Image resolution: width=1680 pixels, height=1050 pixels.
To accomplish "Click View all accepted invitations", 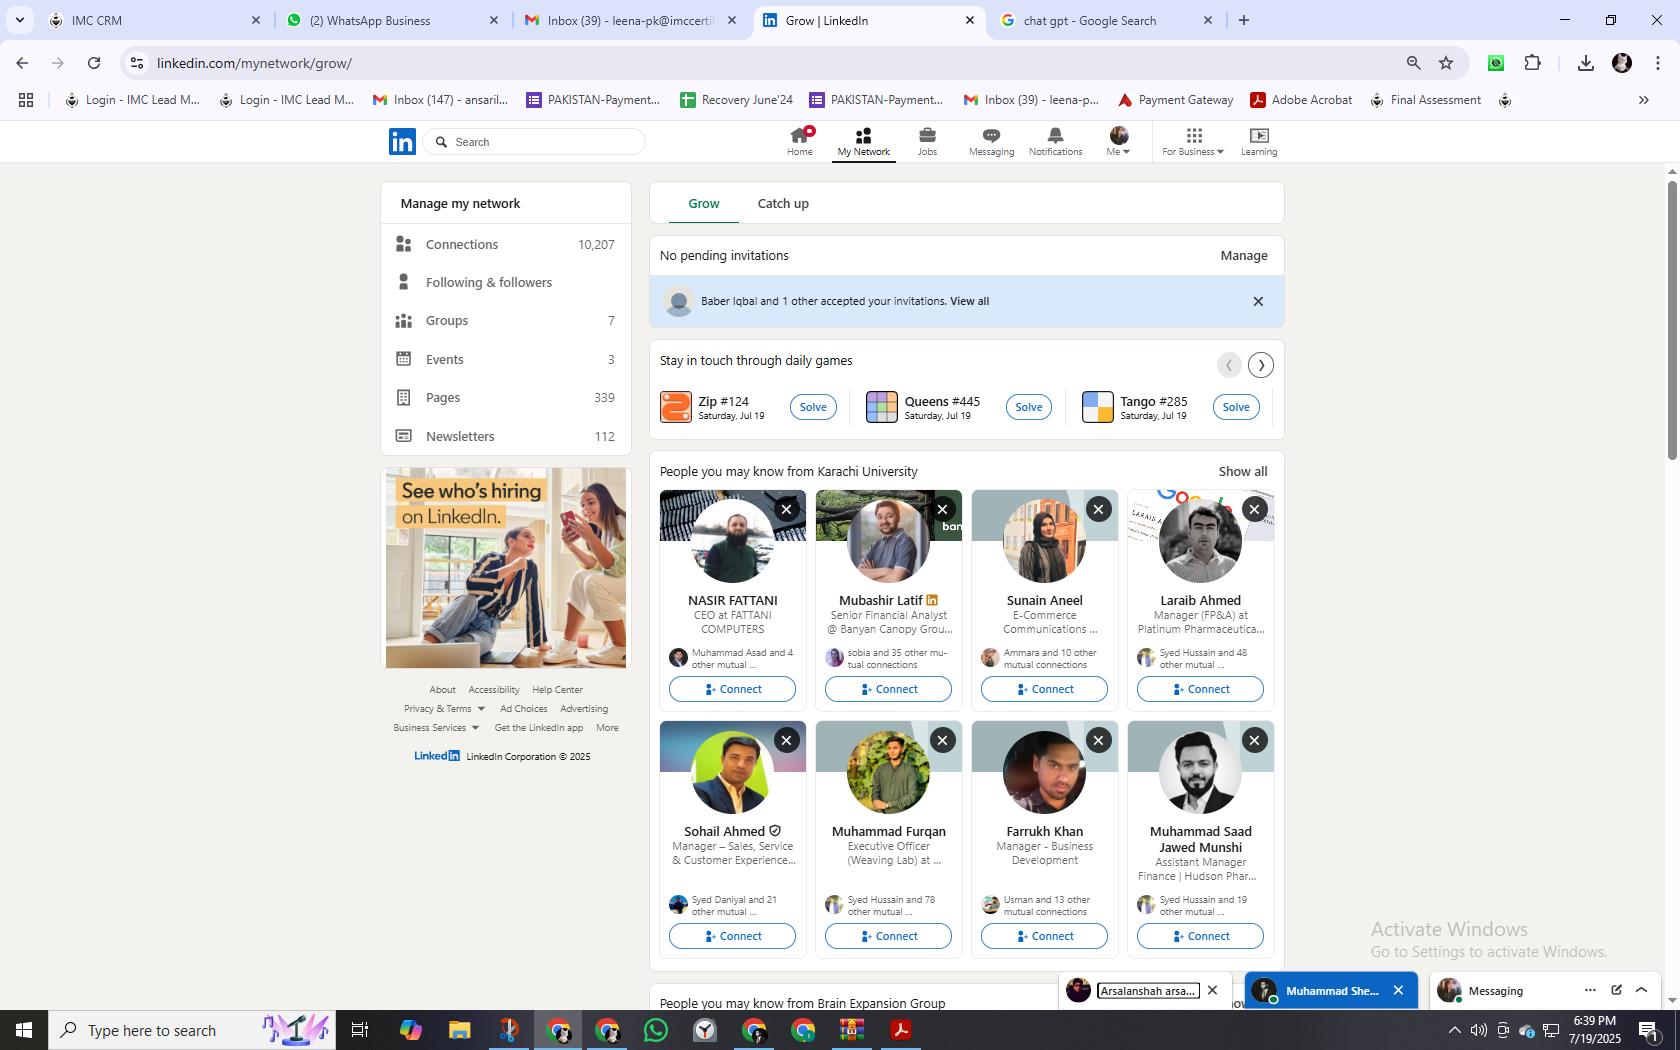I will point(969,301).
